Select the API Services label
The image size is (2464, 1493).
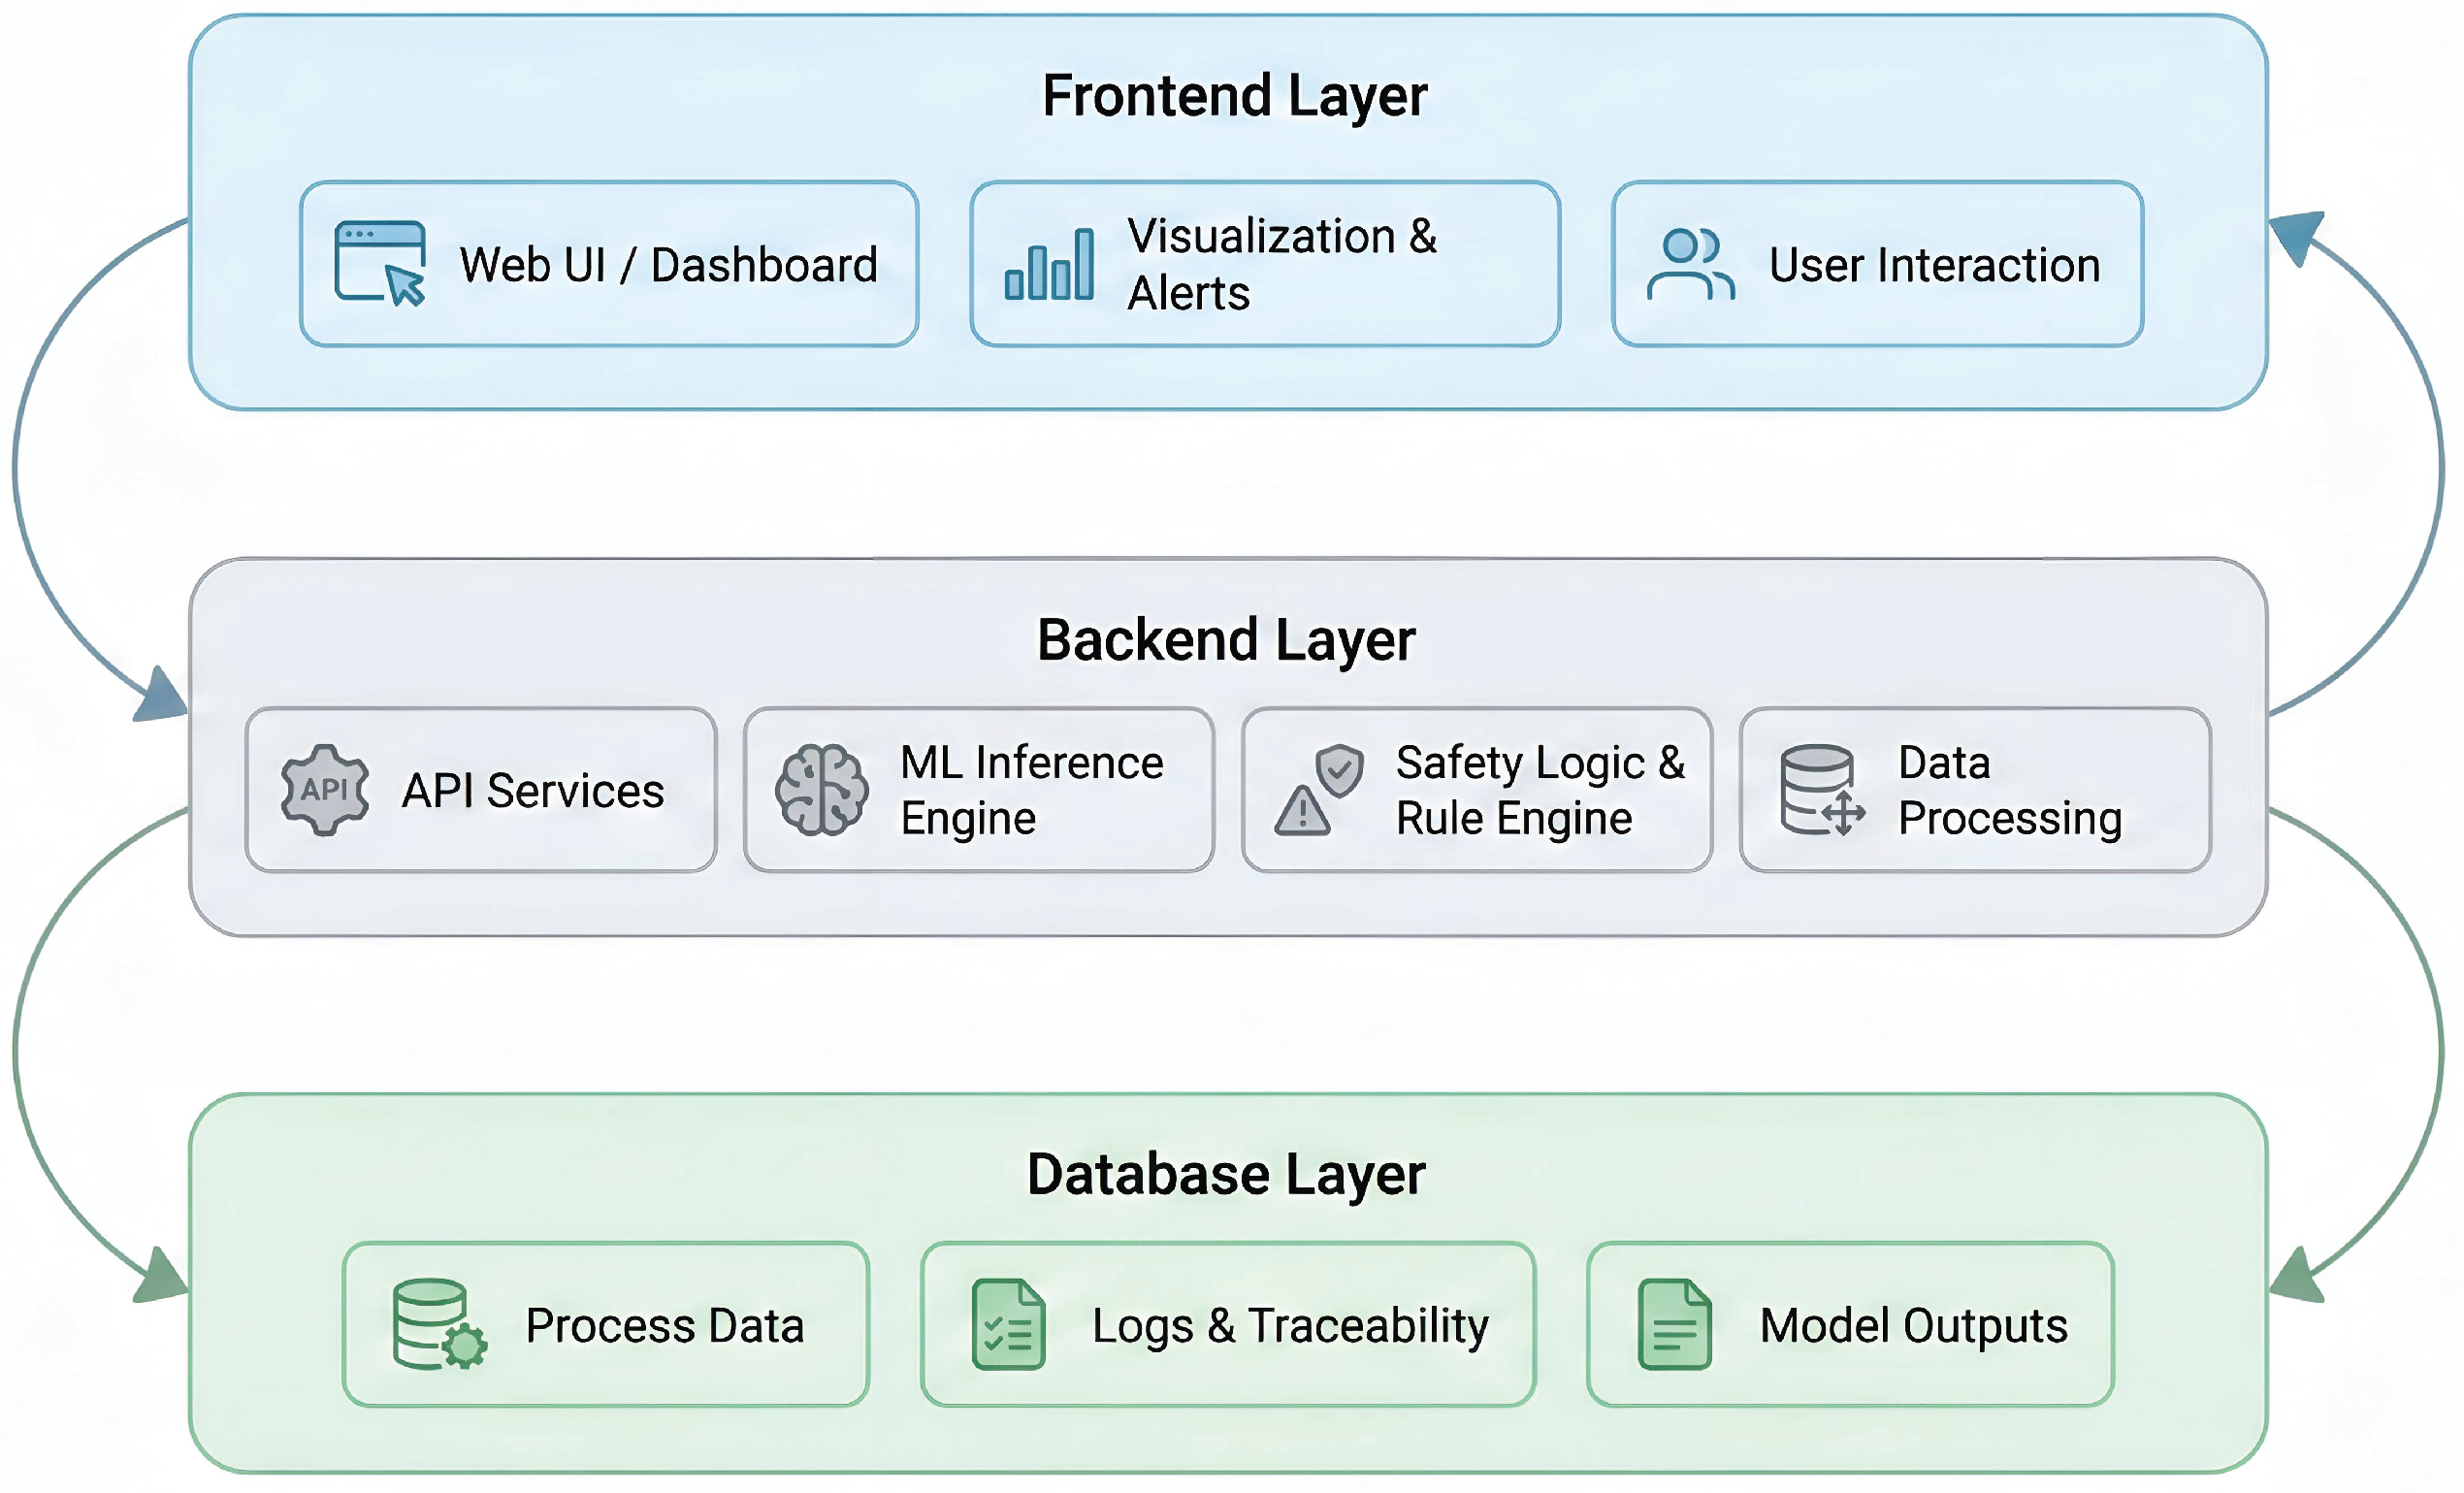533,791
